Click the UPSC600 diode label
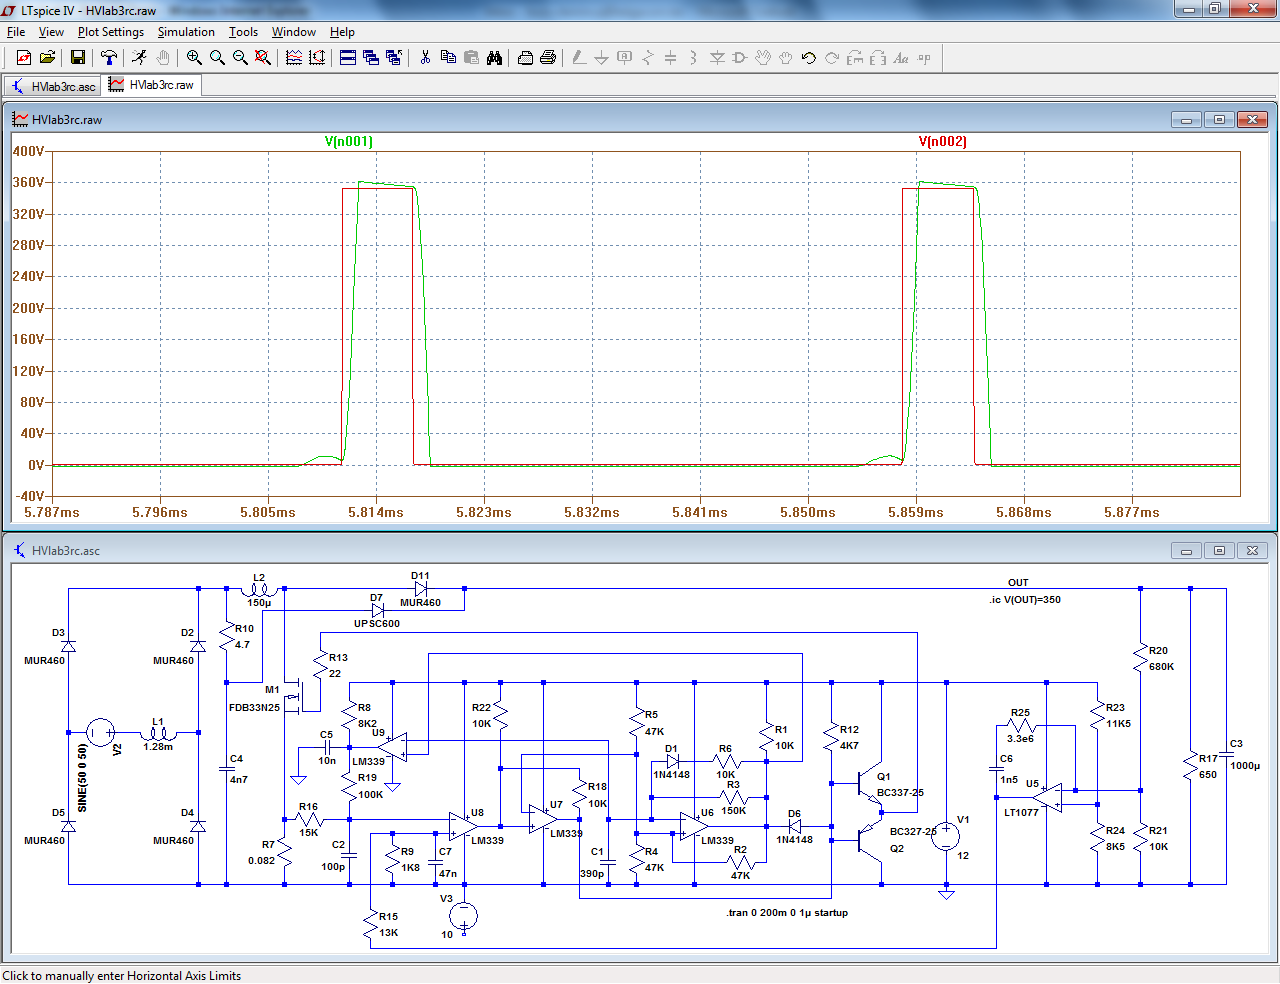 [377, 624]
